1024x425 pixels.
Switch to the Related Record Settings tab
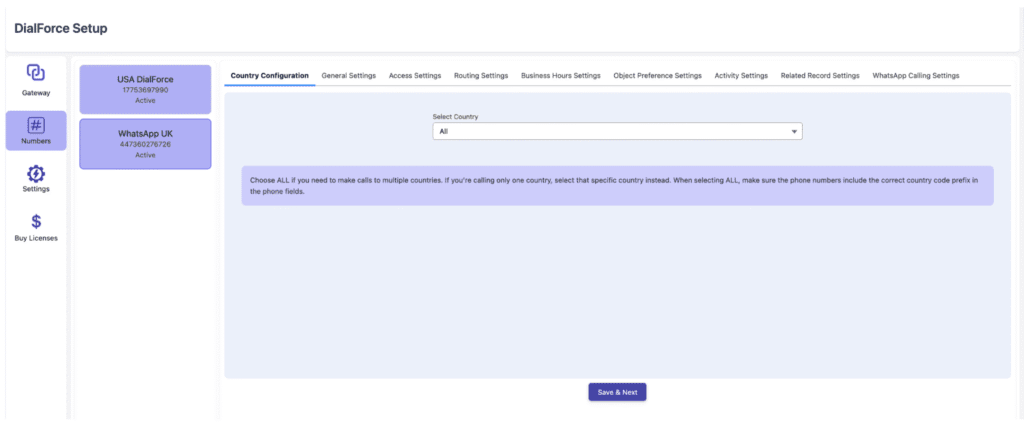[x=819, y=76]
